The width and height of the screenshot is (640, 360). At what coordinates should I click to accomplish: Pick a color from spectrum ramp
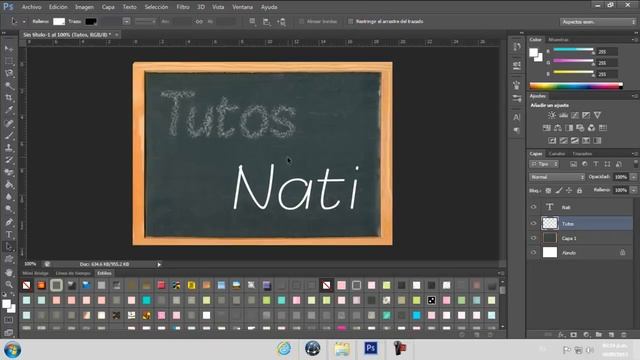point(576,86)
